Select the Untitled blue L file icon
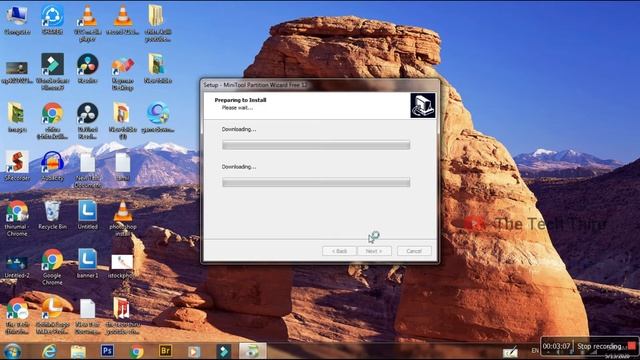 click(x=87, y=215)
